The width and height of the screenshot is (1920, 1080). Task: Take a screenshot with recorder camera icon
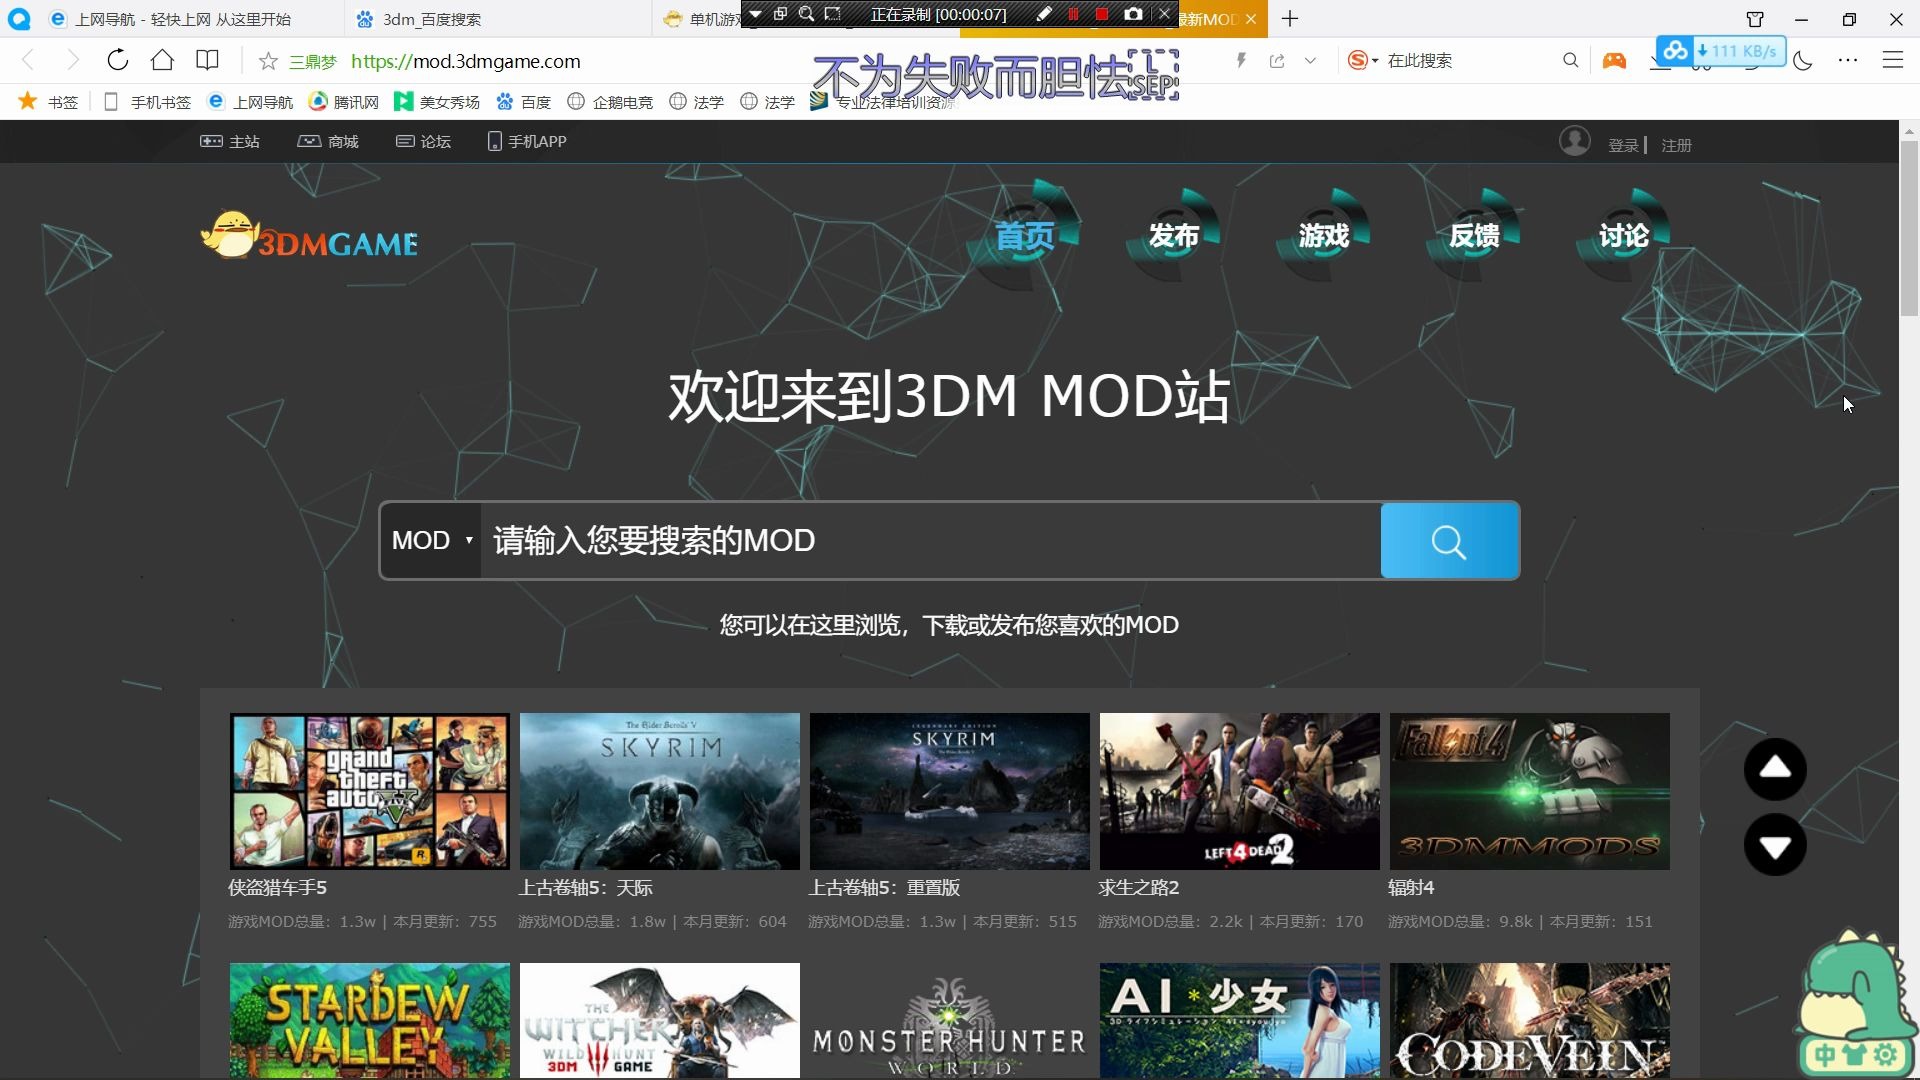point(1133,14)
